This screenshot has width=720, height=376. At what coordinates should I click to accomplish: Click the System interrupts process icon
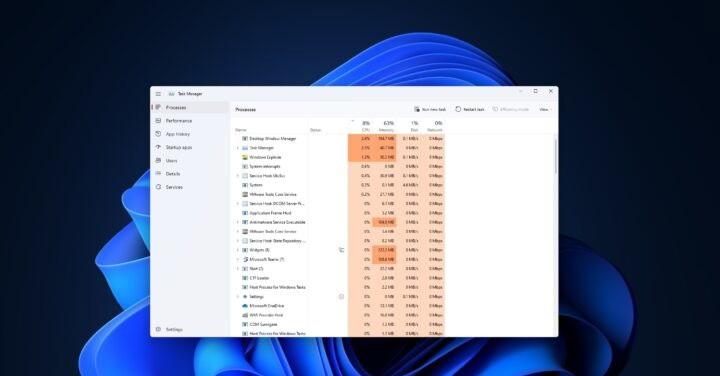245,166
